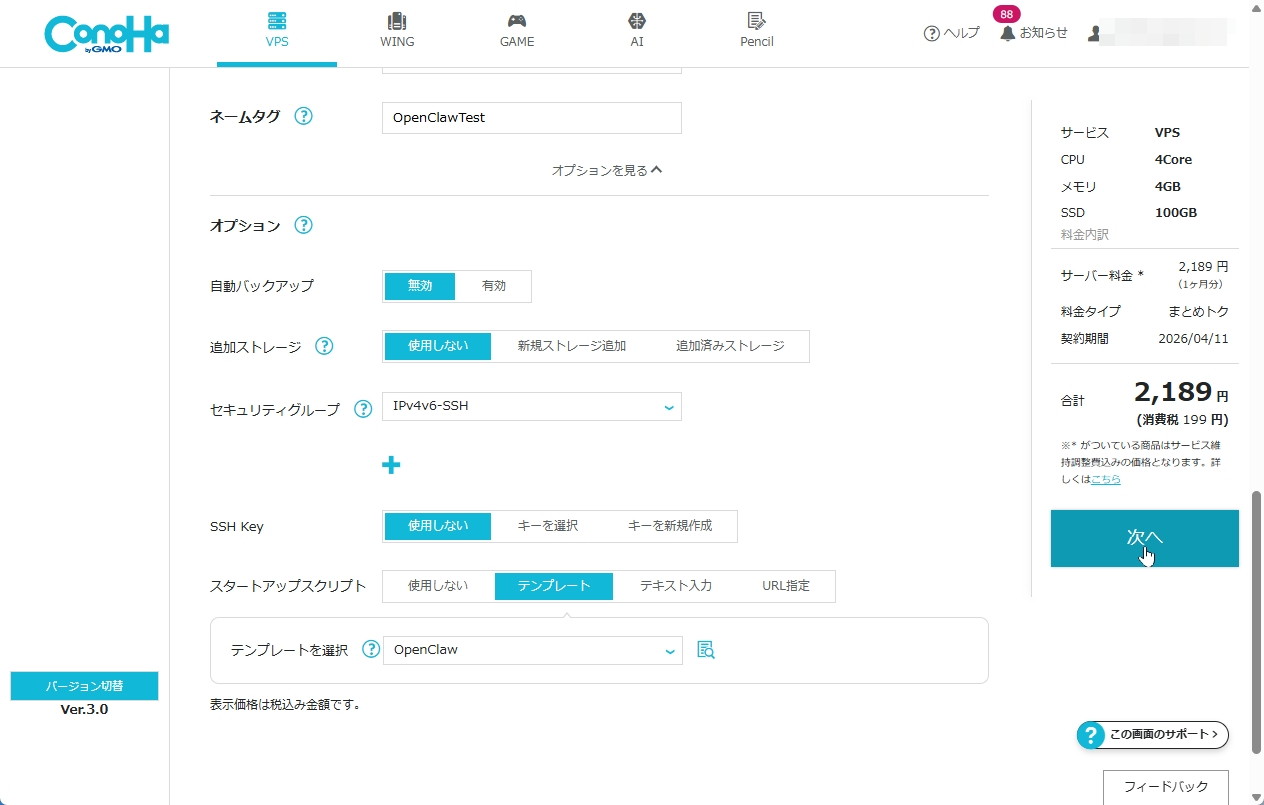This screenshot has height=805, width=1264.
Task: Click the 追加ストレージ help icon
Action: (323, 346)
